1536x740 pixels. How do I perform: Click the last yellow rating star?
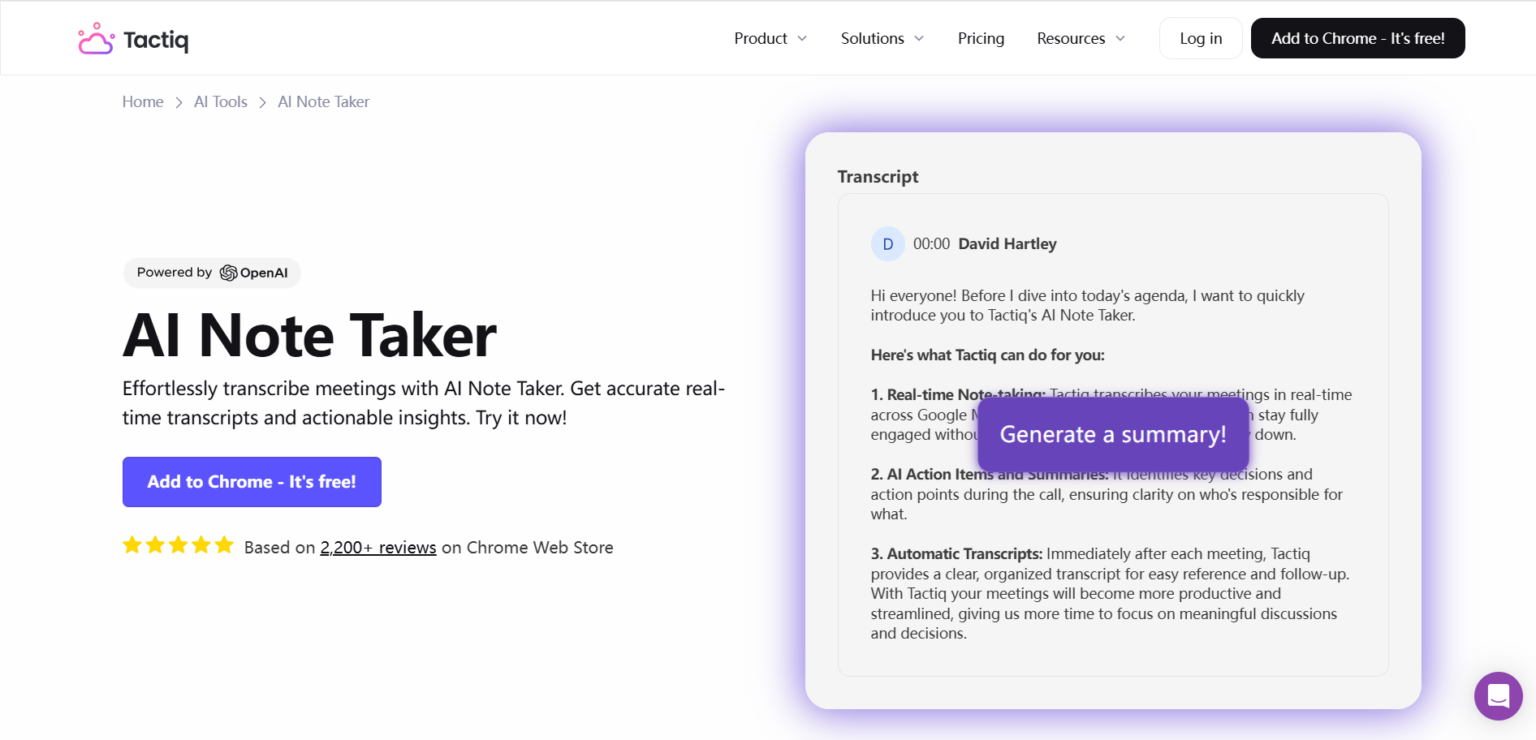point(224,544)
